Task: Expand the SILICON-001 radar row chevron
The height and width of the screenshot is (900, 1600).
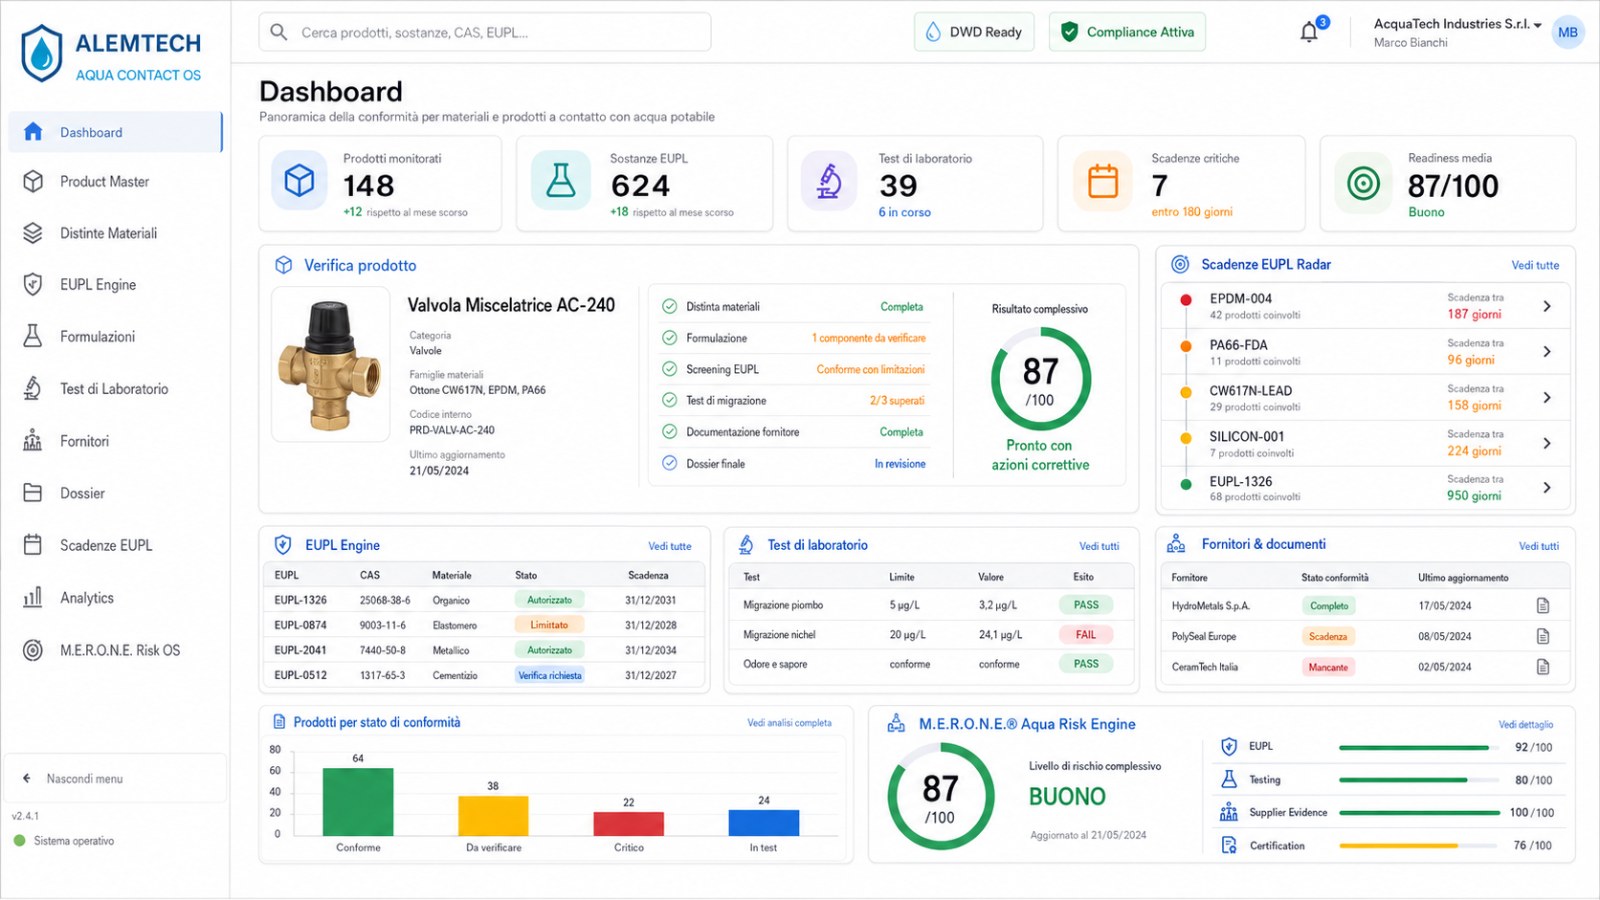Action: pos(1547,443)
